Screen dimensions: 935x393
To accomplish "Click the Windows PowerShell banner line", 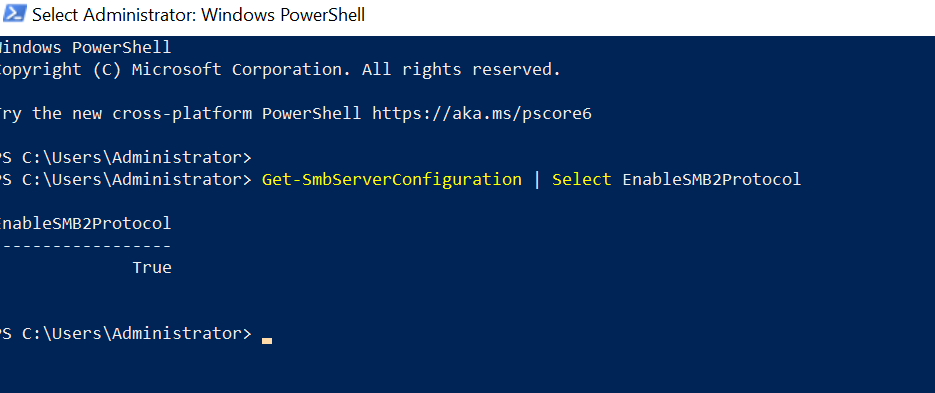I will 85,47.
